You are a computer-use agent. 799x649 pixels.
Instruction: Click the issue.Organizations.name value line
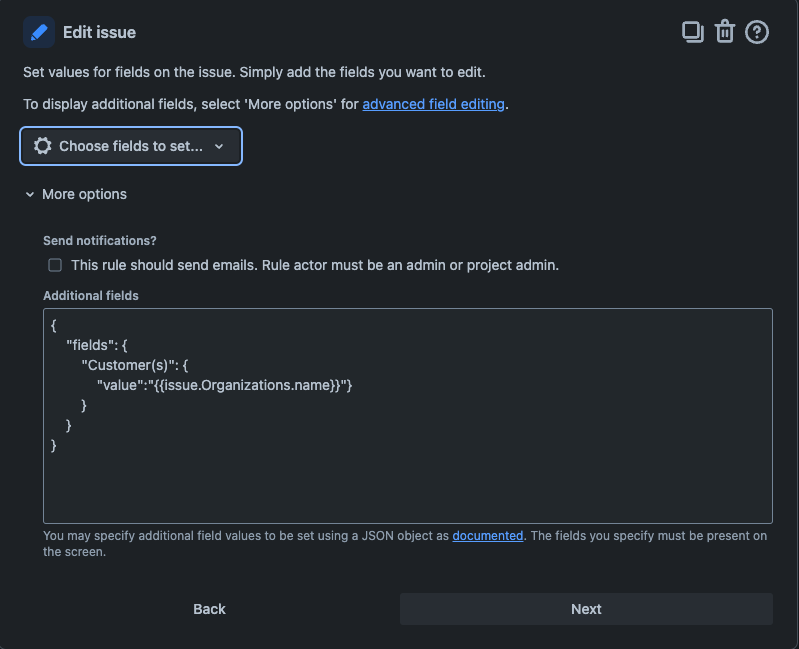225,385
